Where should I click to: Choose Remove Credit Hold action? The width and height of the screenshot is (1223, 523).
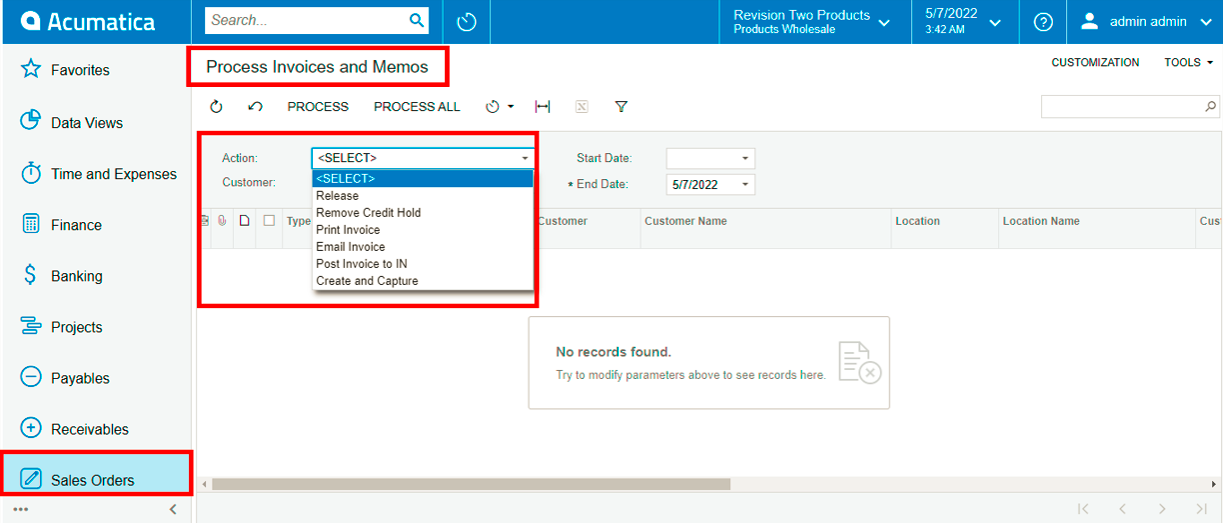click(423, 213)
